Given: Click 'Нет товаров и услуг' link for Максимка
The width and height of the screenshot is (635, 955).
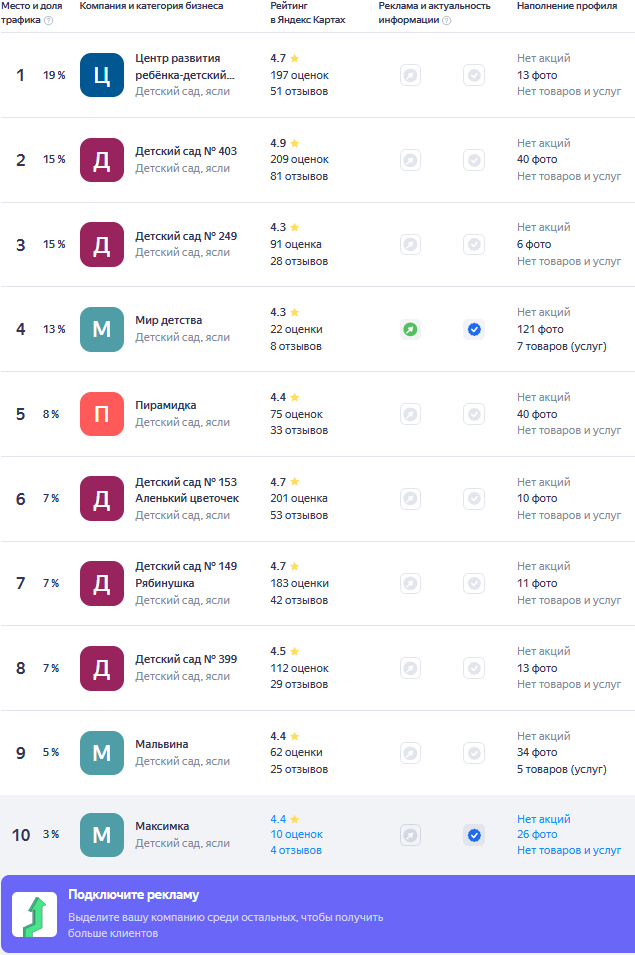Looking at the screenshot, I should tap(569, 850).
